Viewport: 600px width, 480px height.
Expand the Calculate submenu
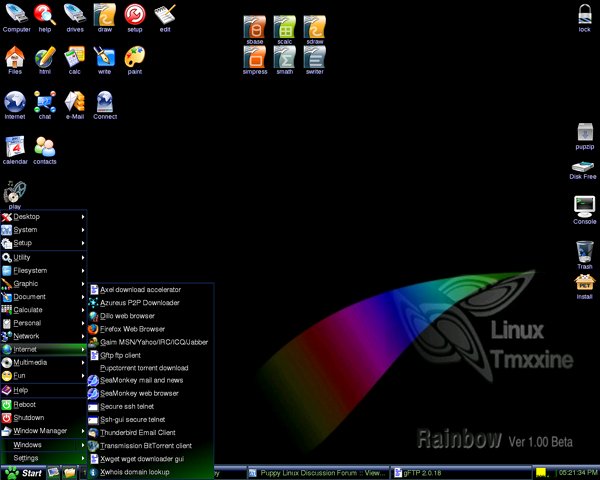43,310
